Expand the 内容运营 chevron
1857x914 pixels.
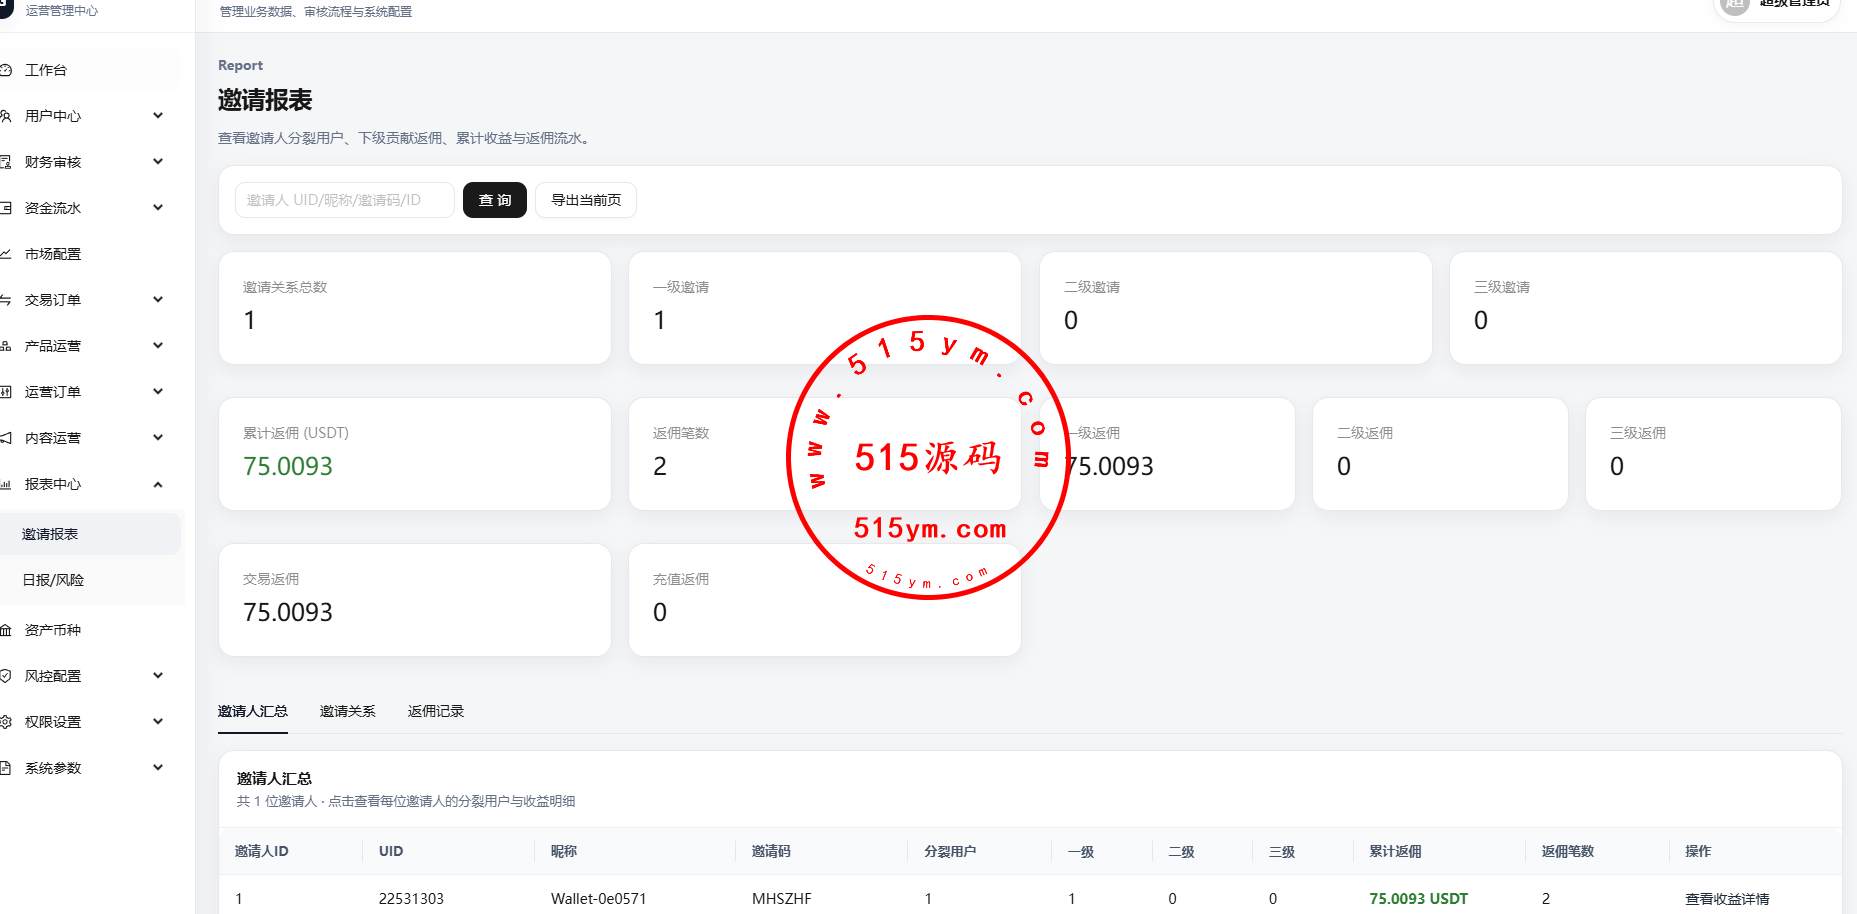(x=158, y=438)
